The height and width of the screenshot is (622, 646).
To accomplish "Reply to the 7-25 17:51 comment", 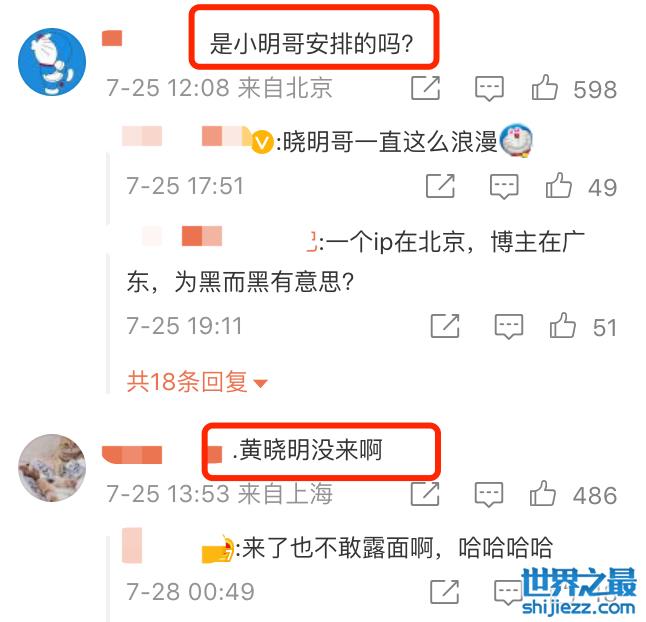I will pos(504,187).
